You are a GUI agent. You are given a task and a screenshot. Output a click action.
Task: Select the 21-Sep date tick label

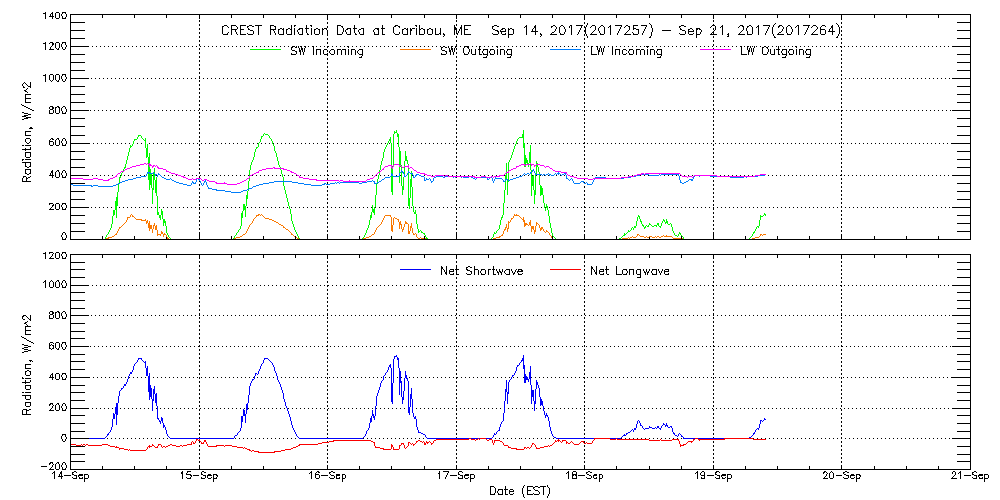(x=969, y=477)
